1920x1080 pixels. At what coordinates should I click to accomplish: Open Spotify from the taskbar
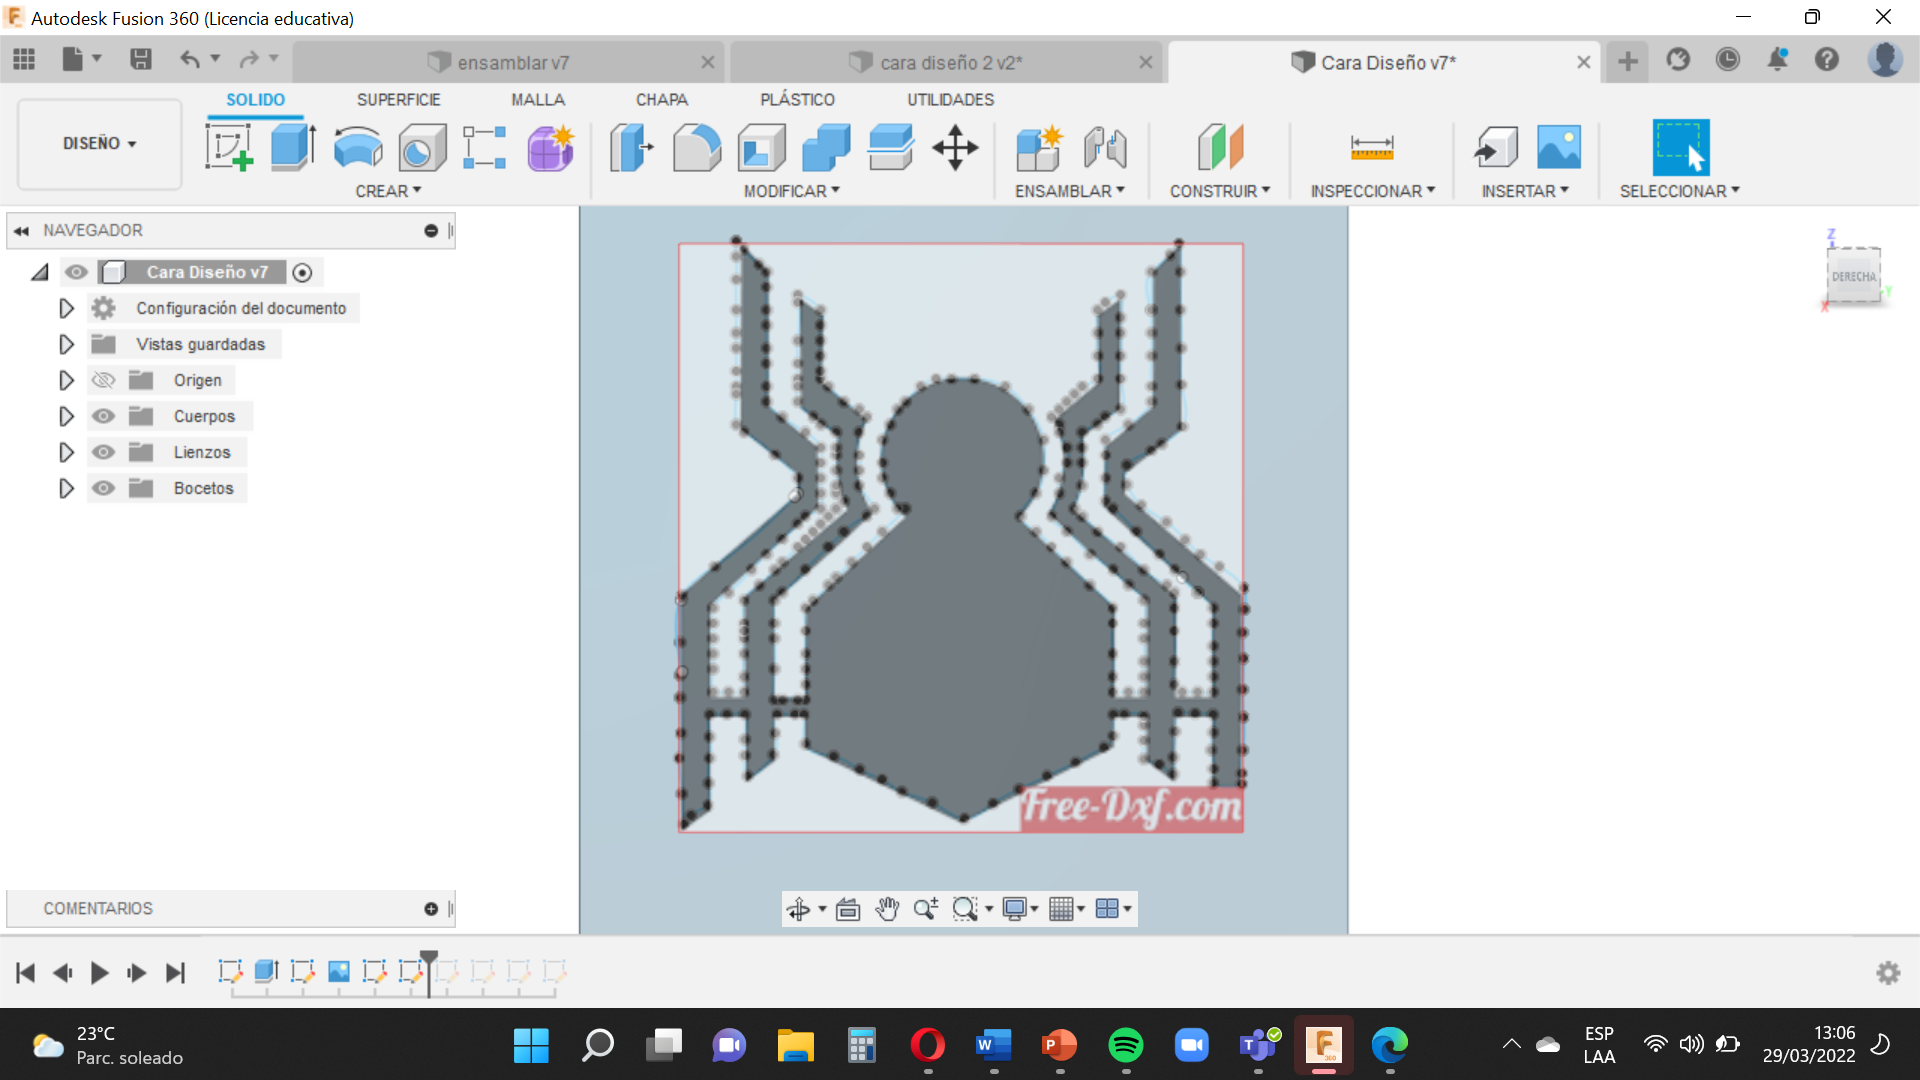click(1126, 1045)
